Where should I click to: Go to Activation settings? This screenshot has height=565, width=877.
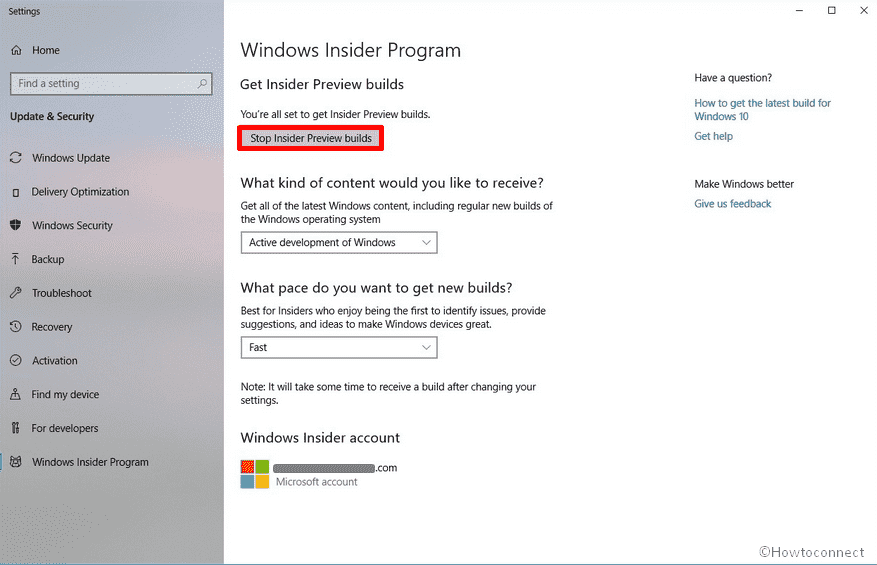(112, 360)
